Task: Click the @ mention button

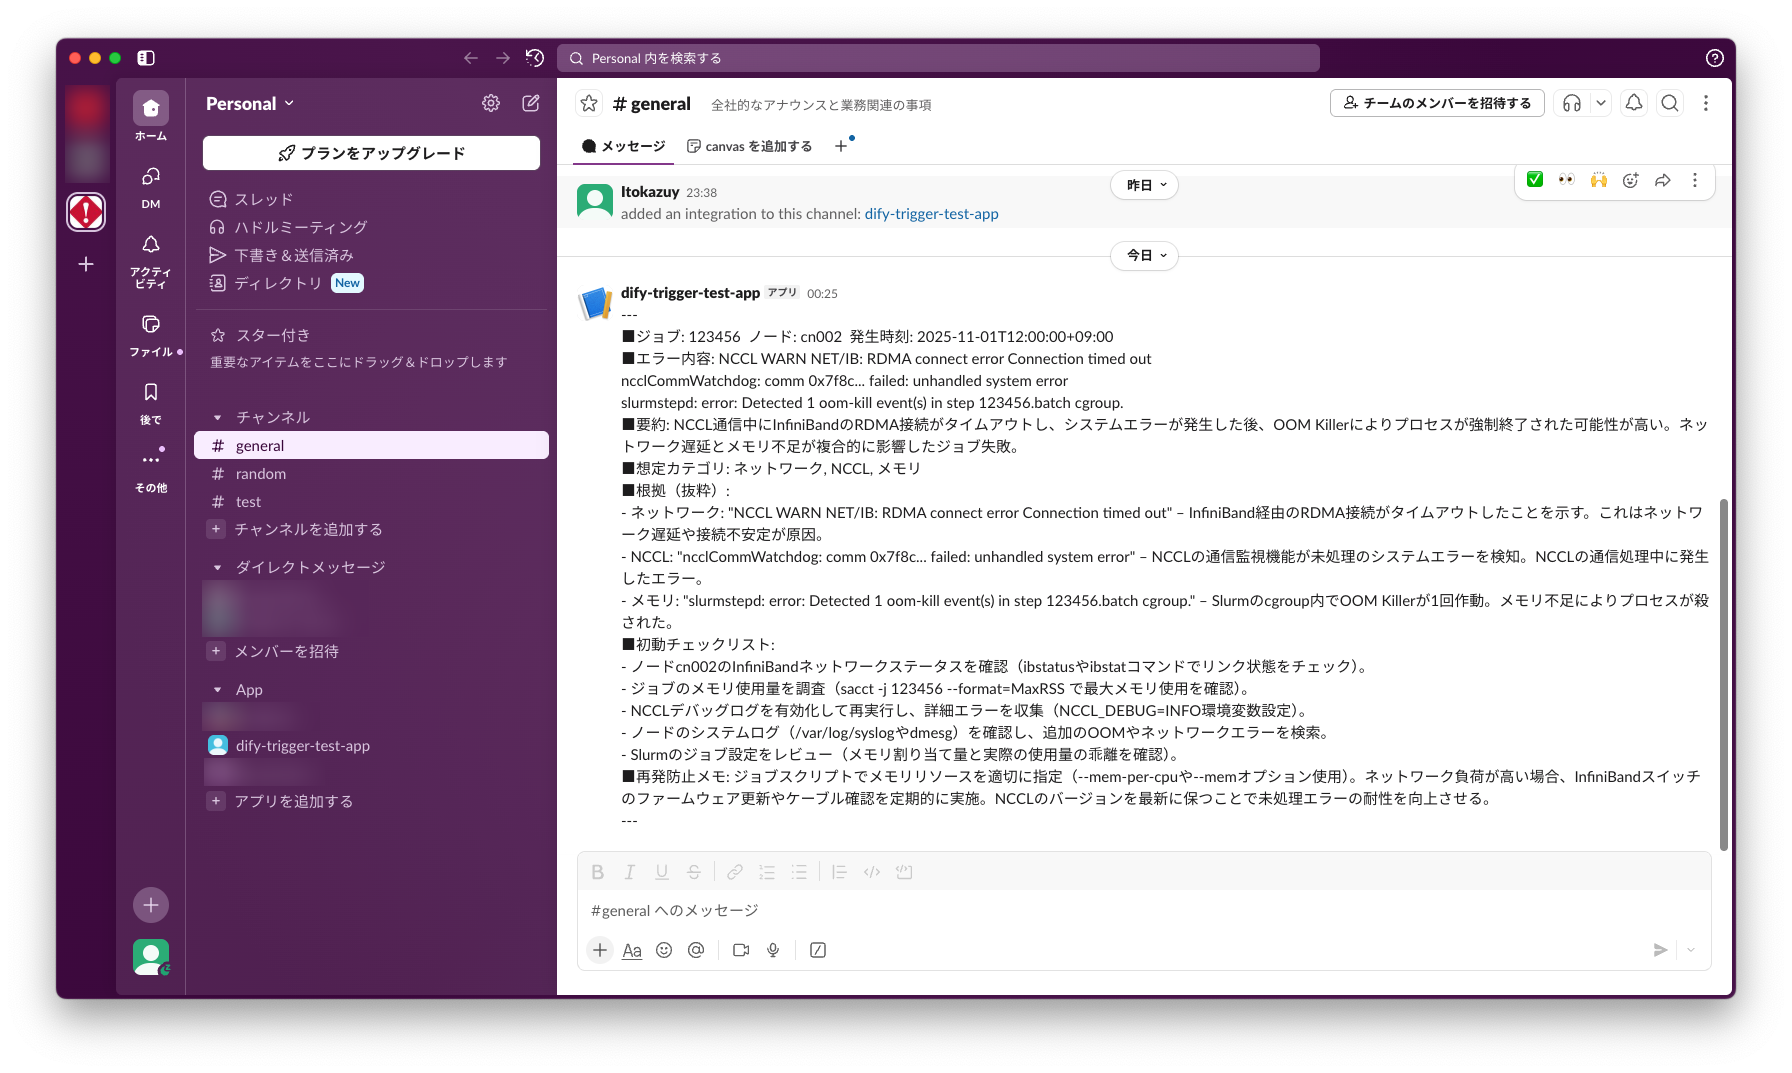Action: (x=696, y=950)
